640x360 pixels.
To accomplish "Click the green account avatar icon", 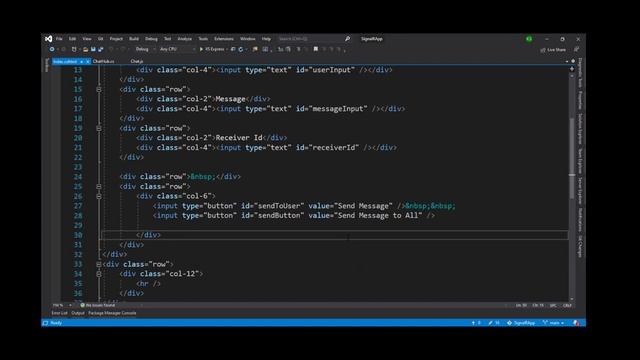I will pyautogui.click(x=529, y=39).
